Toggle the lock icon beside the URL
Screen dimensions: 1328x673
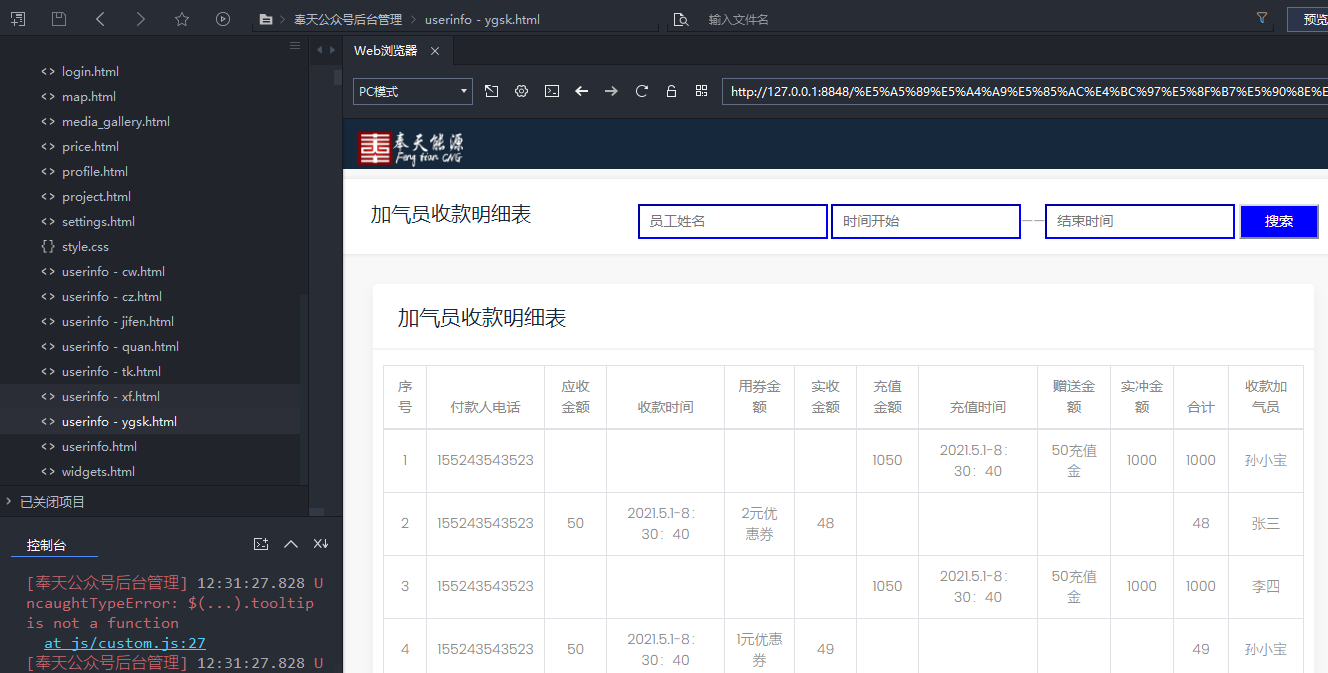click(x=671, y=91)
